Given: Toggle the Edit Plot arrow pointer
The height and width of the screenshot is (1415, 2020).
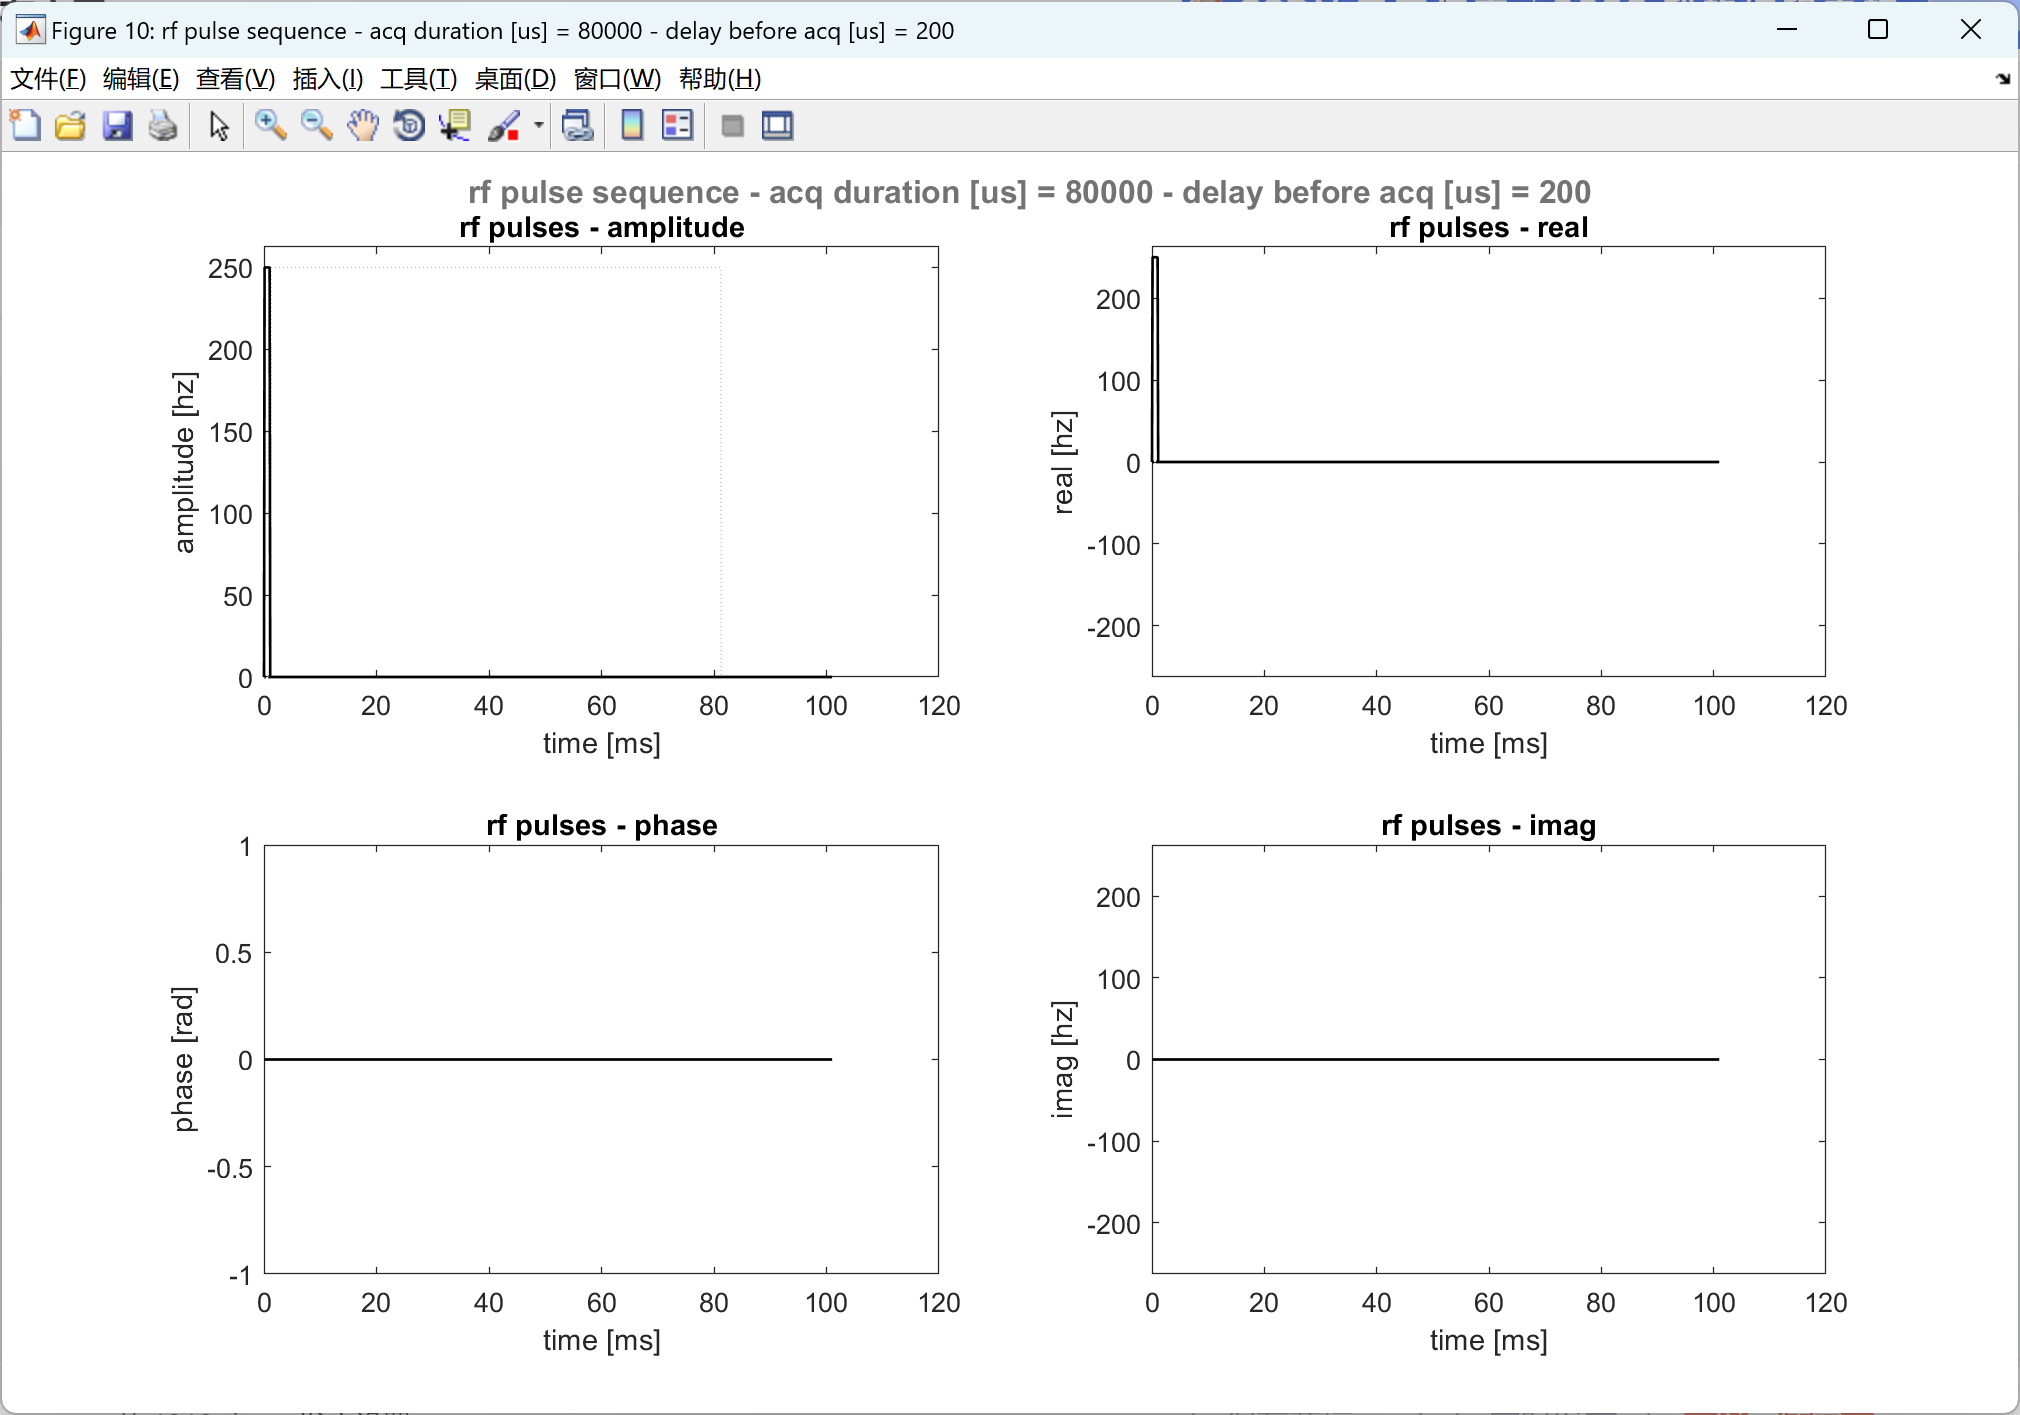Looking at the screenshot, I should (219, 126).
